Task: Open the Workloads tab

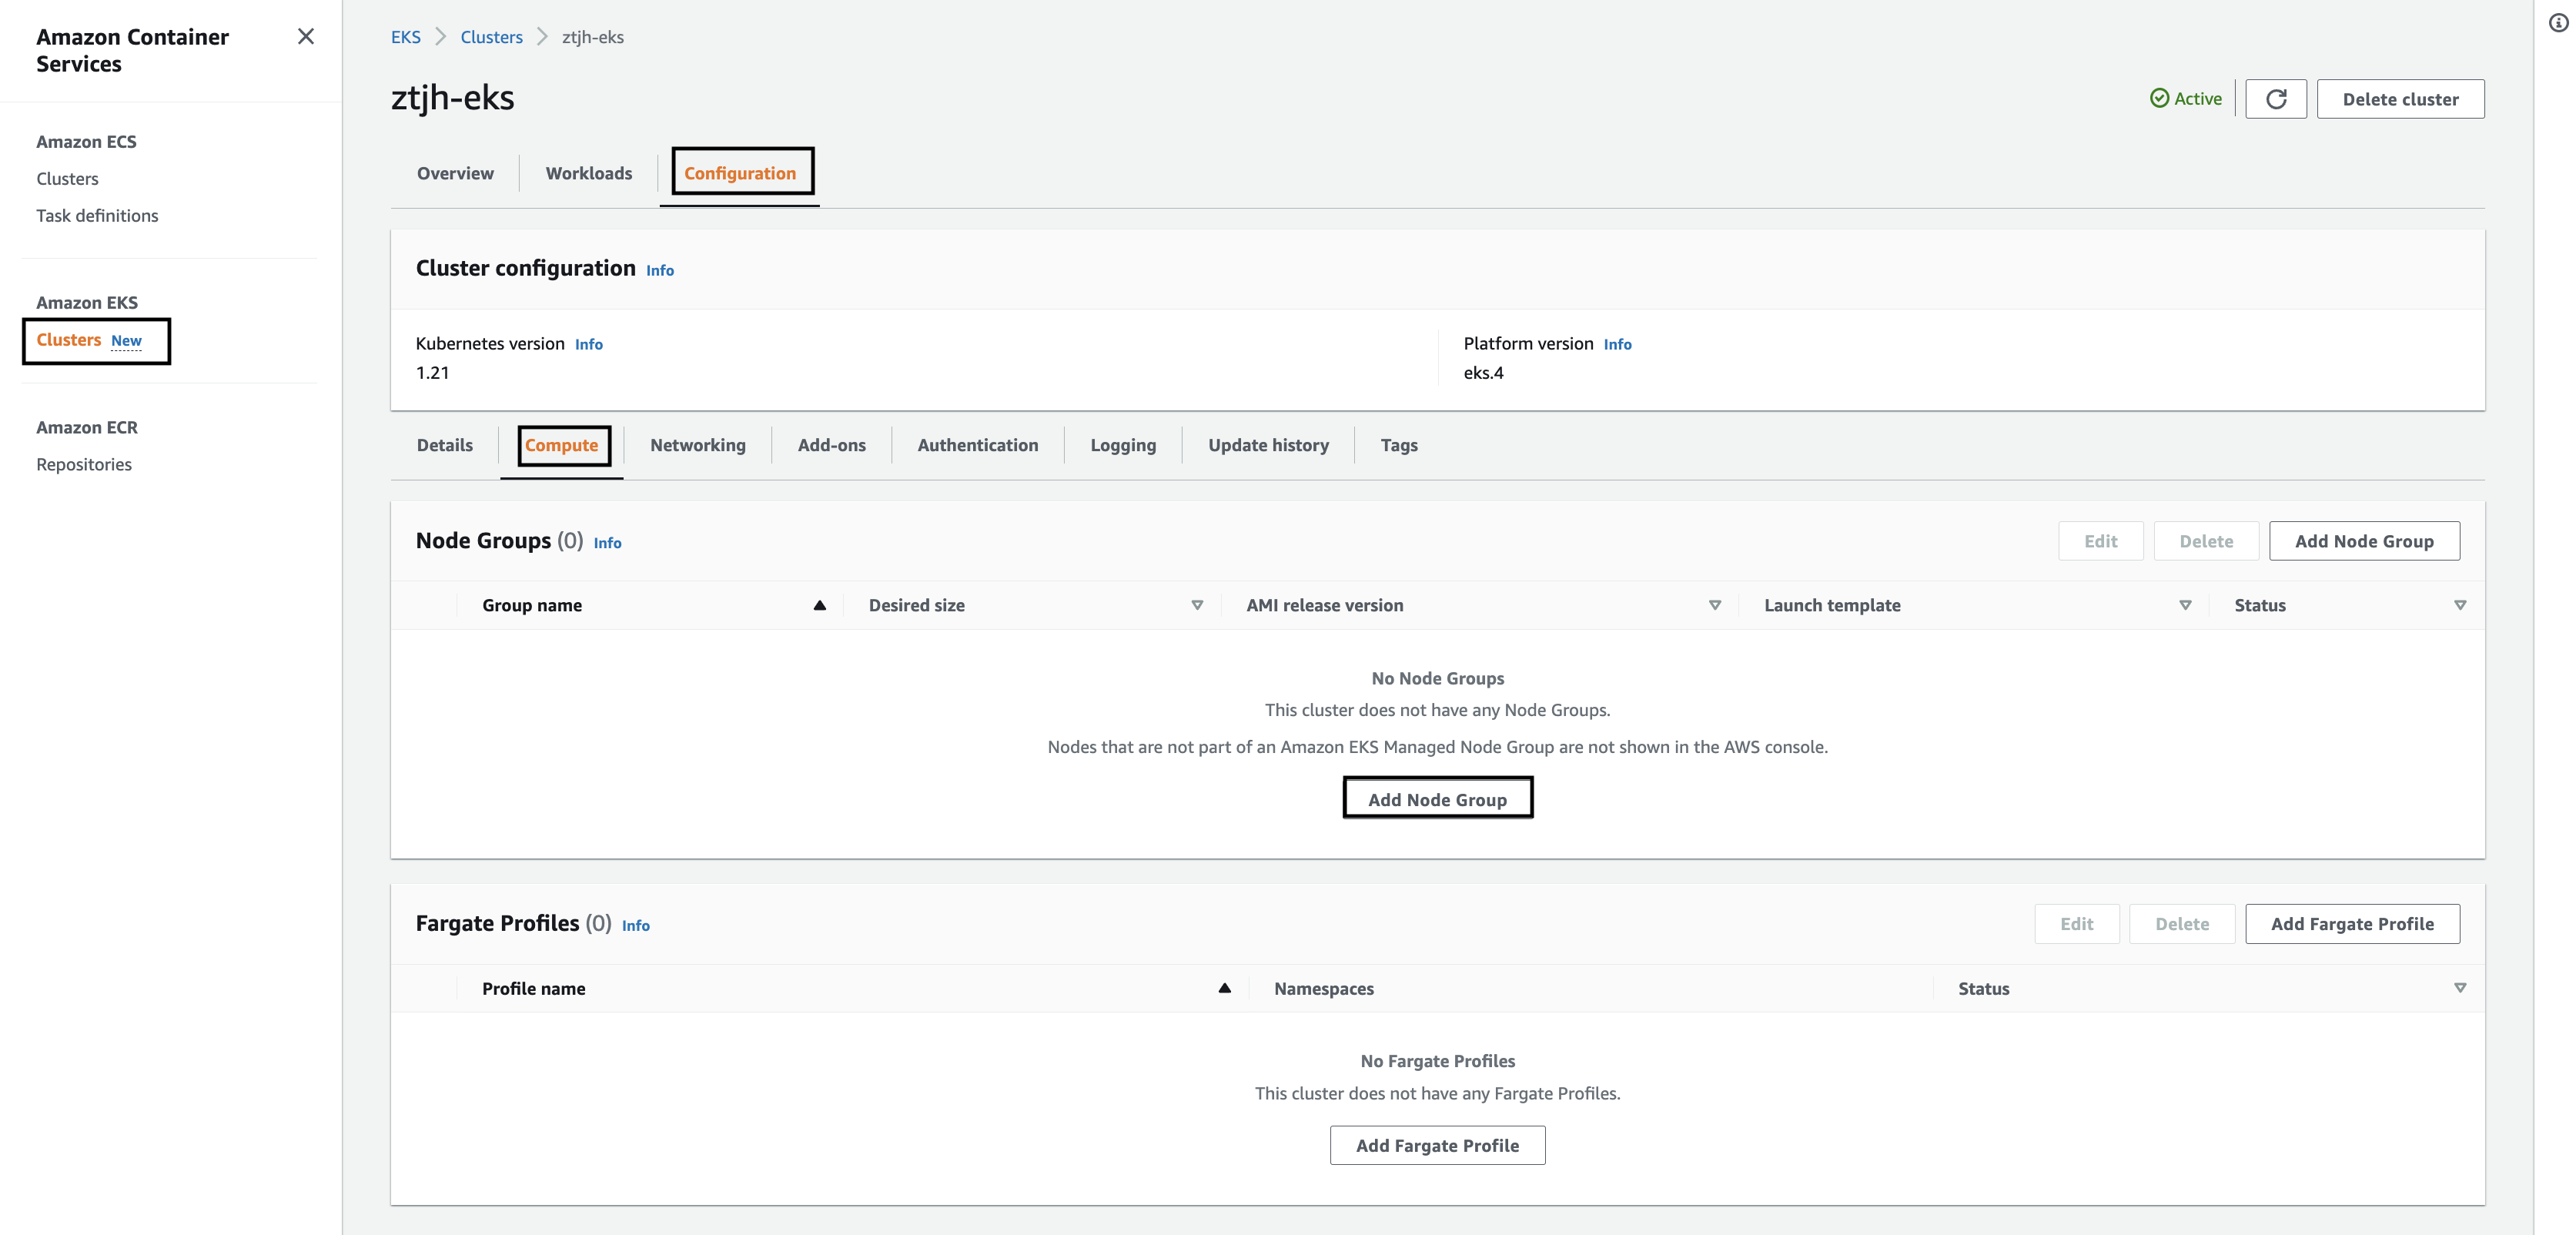Action: click(x=588, y=173)
